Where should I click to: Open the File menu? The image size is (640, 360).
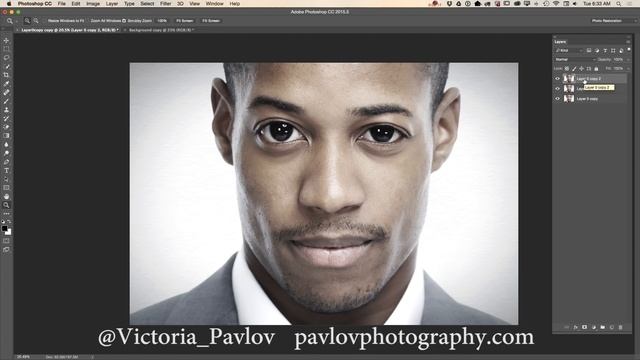pos(62,4)
